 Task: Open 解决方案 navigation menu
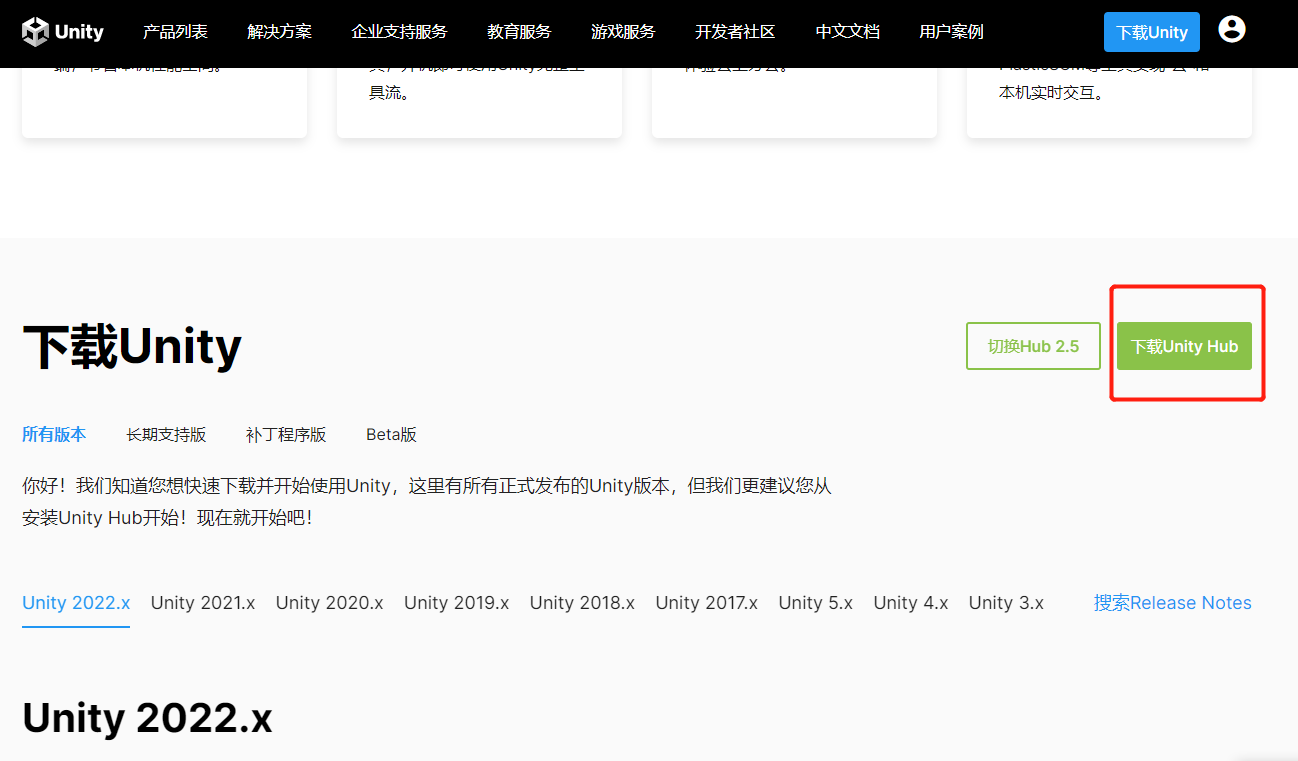coord(279,32)
